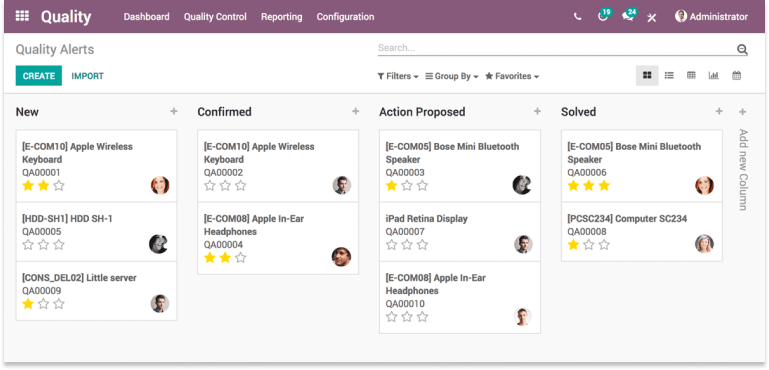The image size is (769, 370).
Task: Open the Quality Control menu
Action: pos(215,17)
